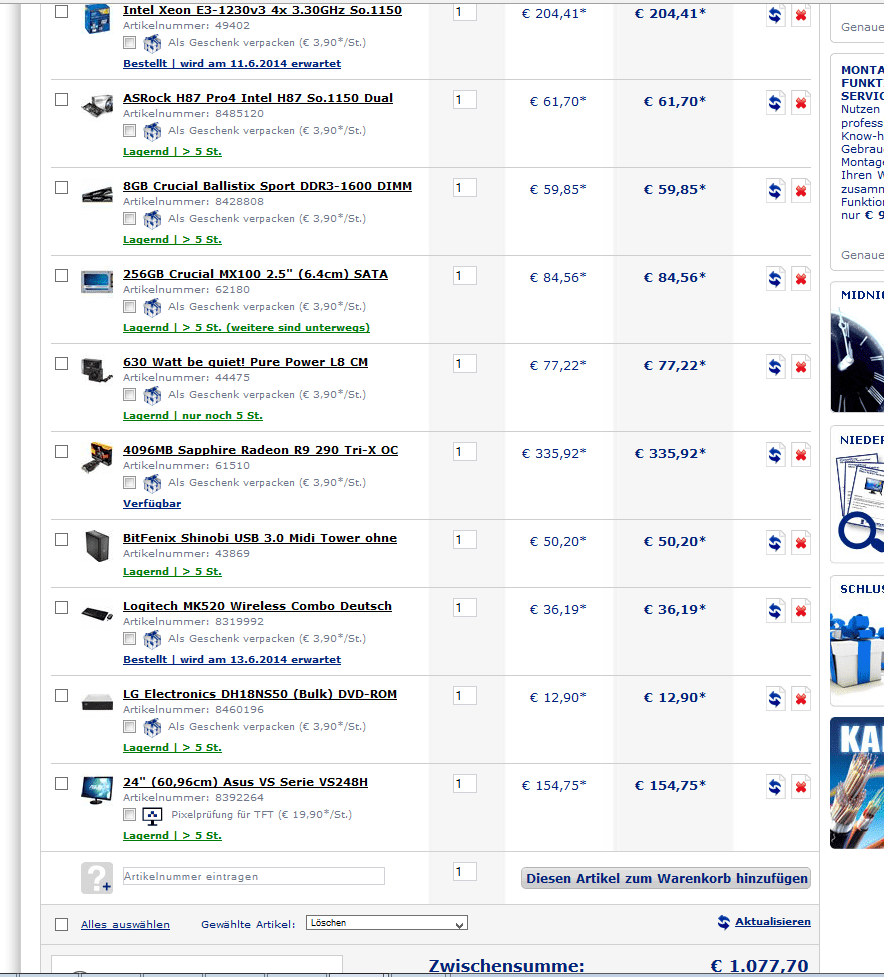
Task: Refresh the Logitech MK520 row
Action: [x=775, y=610]
